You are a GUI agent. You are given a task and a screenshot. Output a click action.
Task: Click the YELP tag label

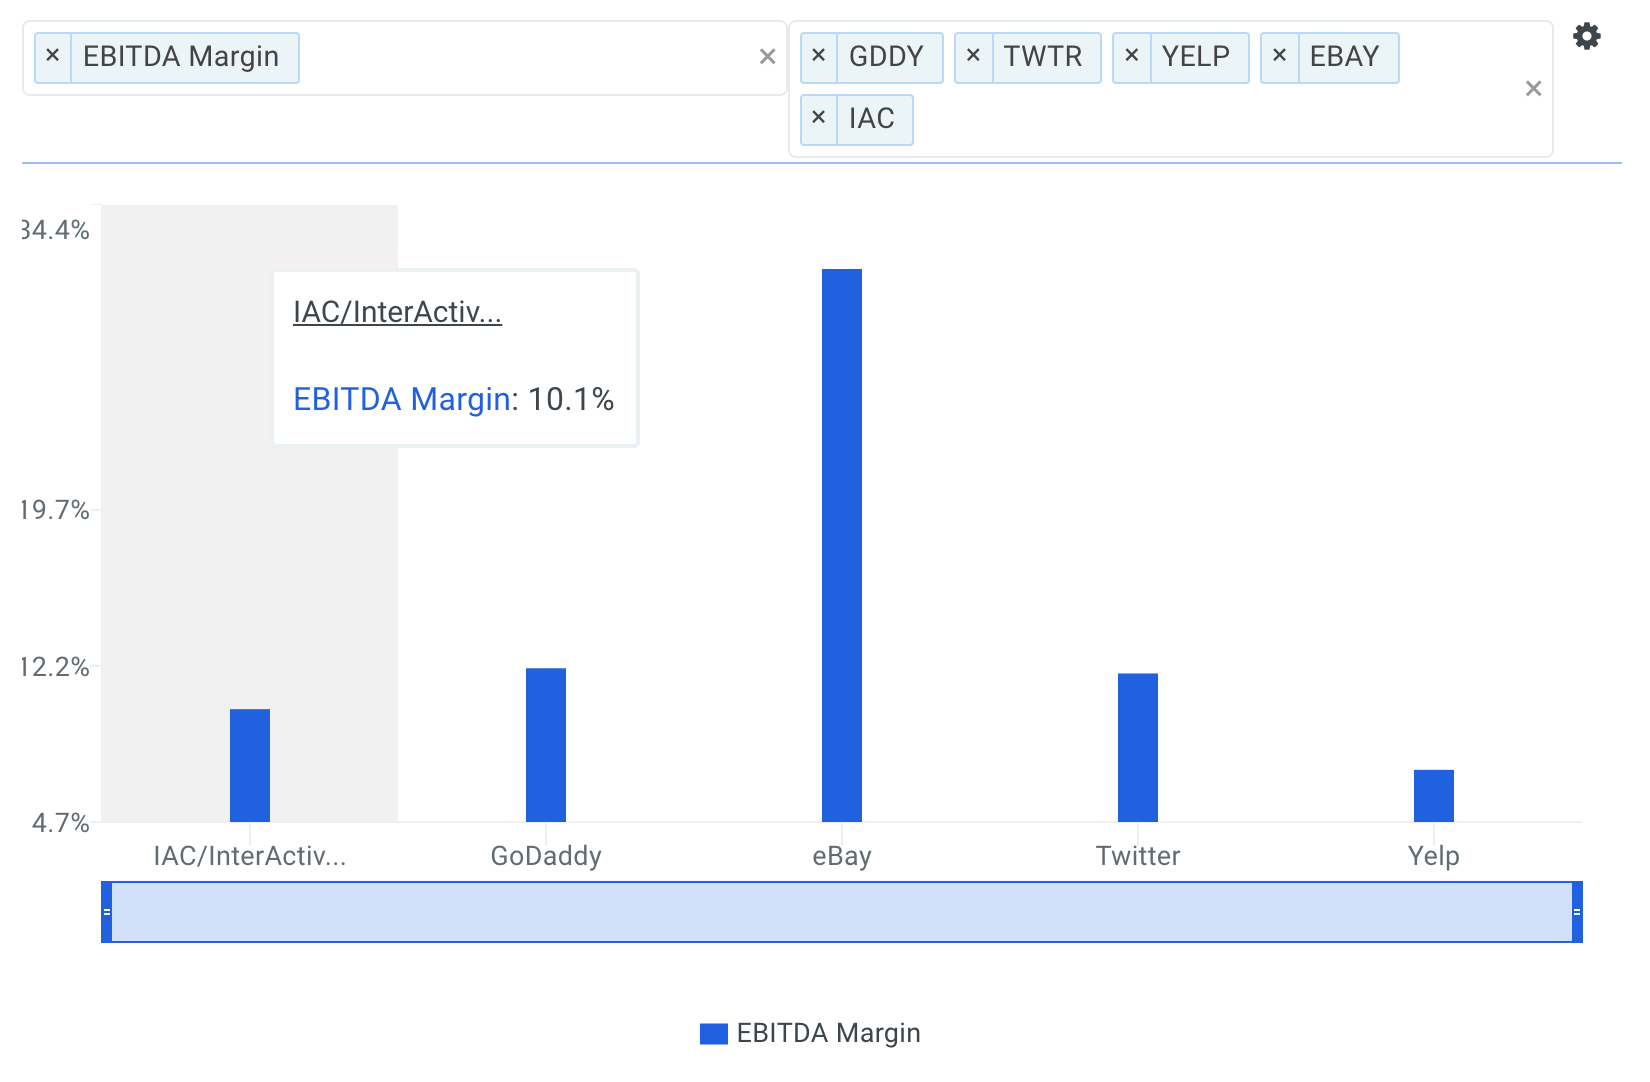point(1196,57)
